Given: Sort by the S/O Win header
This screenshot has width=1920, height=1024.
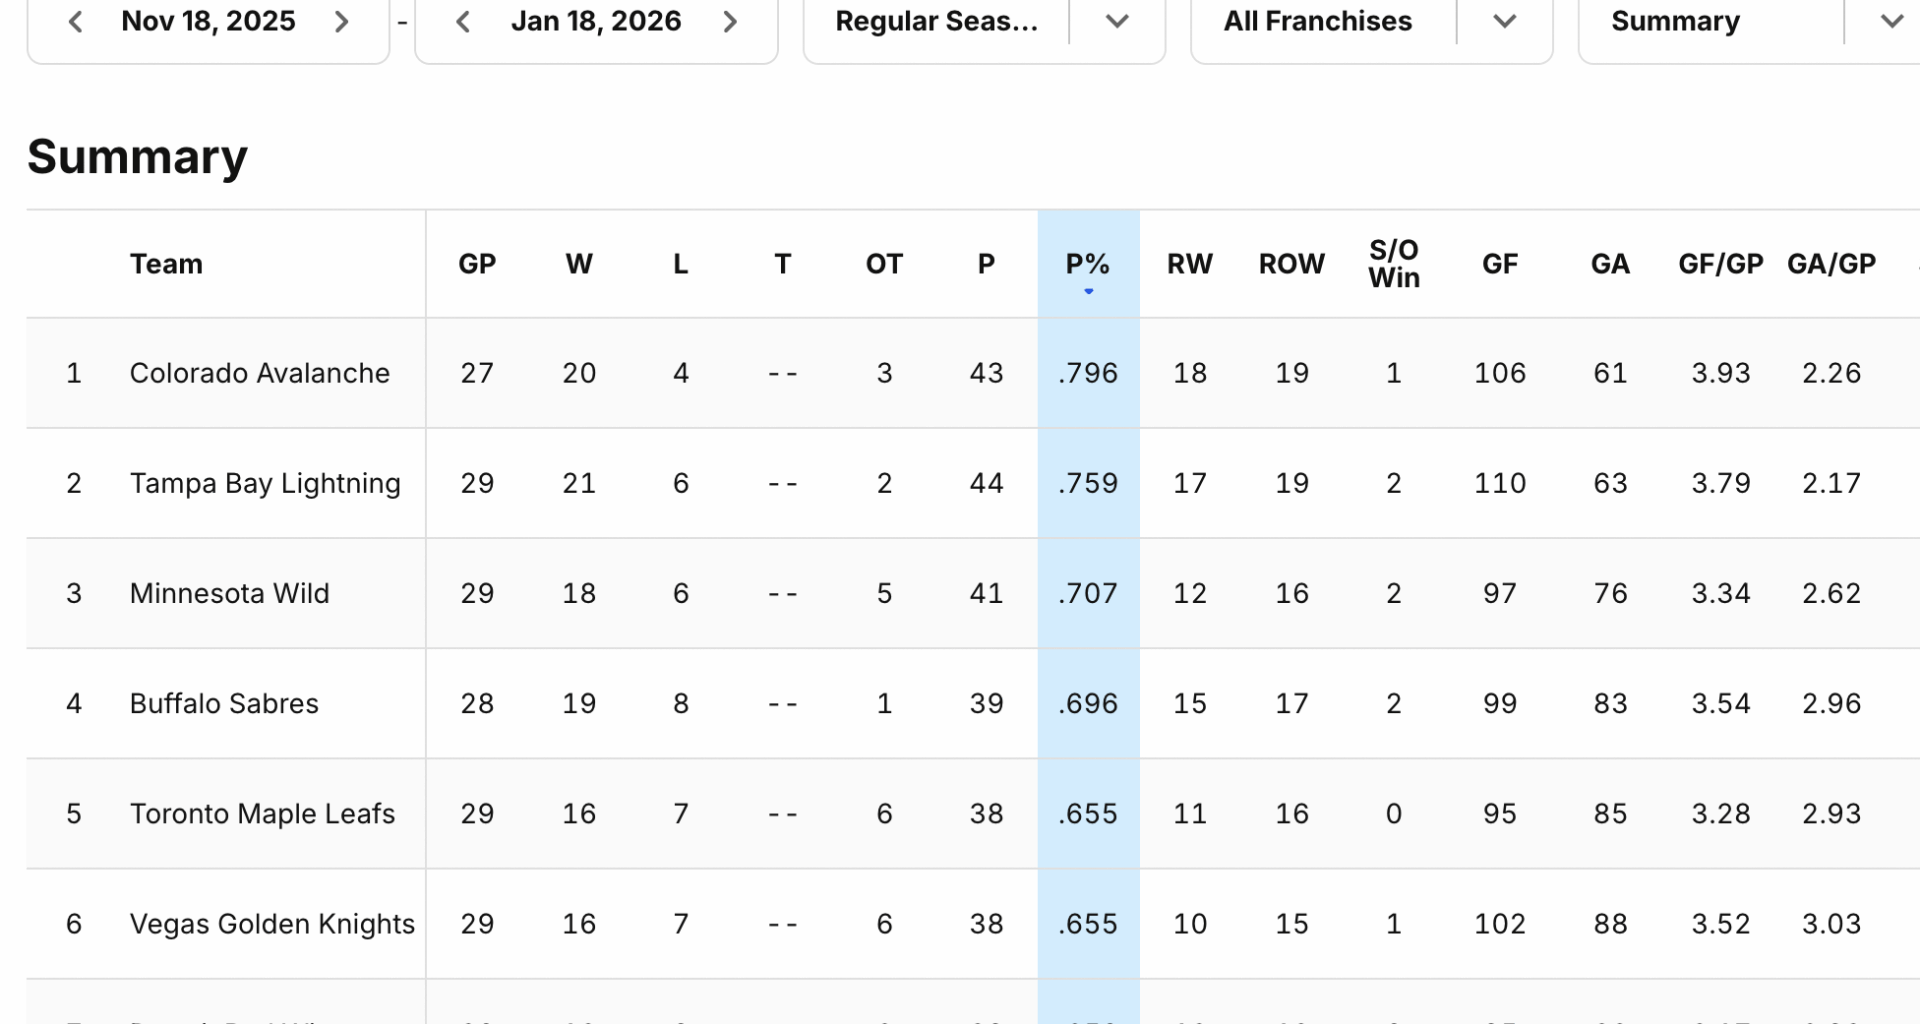Looking at the screenshot, I should pos(1393,263).
